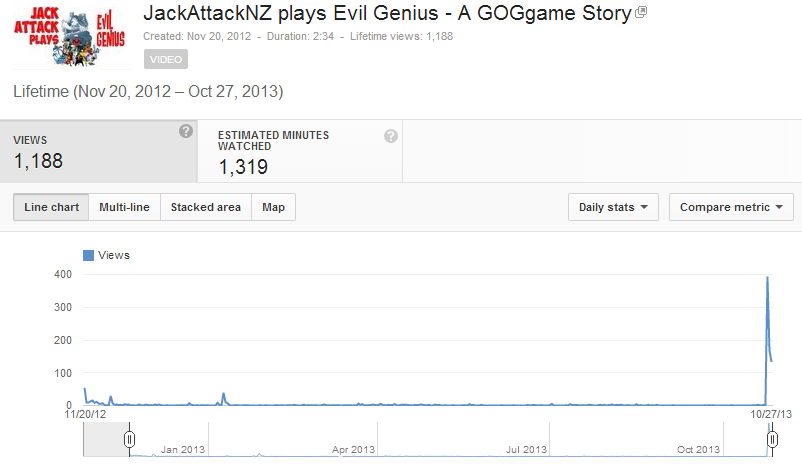Viewport: 802px width, 475px height.
Task: Open the video's external link icon
Action: coord(641,12)
